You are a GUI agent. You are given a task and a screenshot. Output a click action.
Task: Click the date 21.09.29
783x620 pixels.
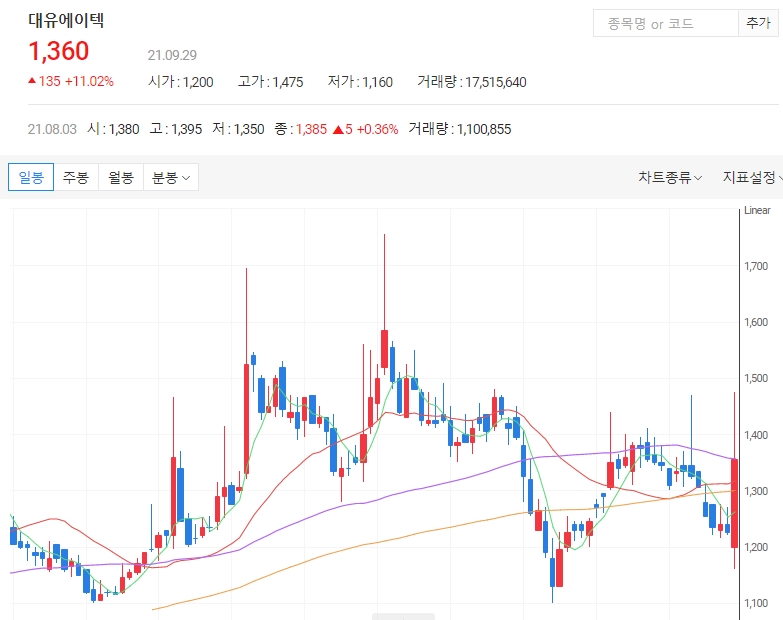pos(172,55)
